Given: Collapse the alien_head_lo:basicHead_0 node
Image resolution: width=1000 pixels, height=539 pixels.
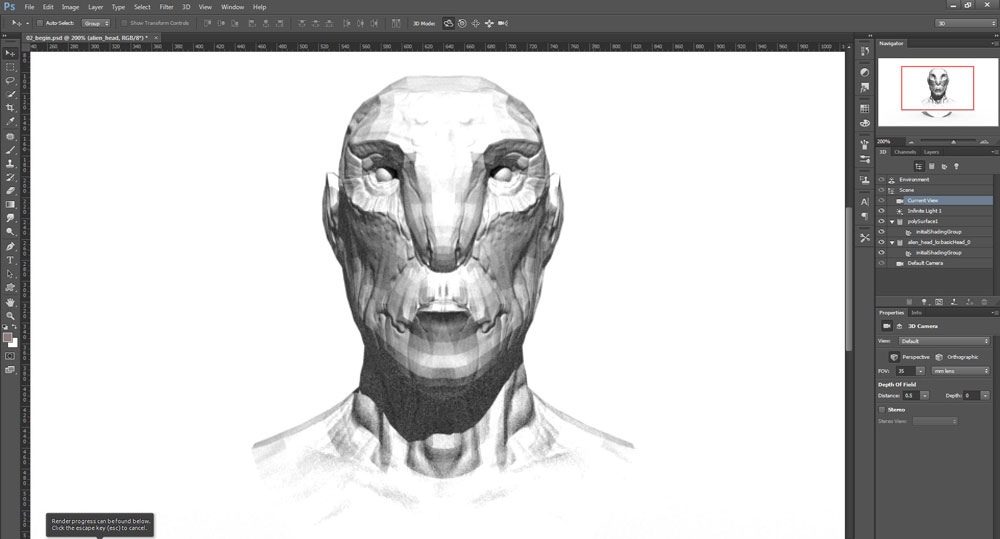Looking at the screenshot, I should (892, 243).
